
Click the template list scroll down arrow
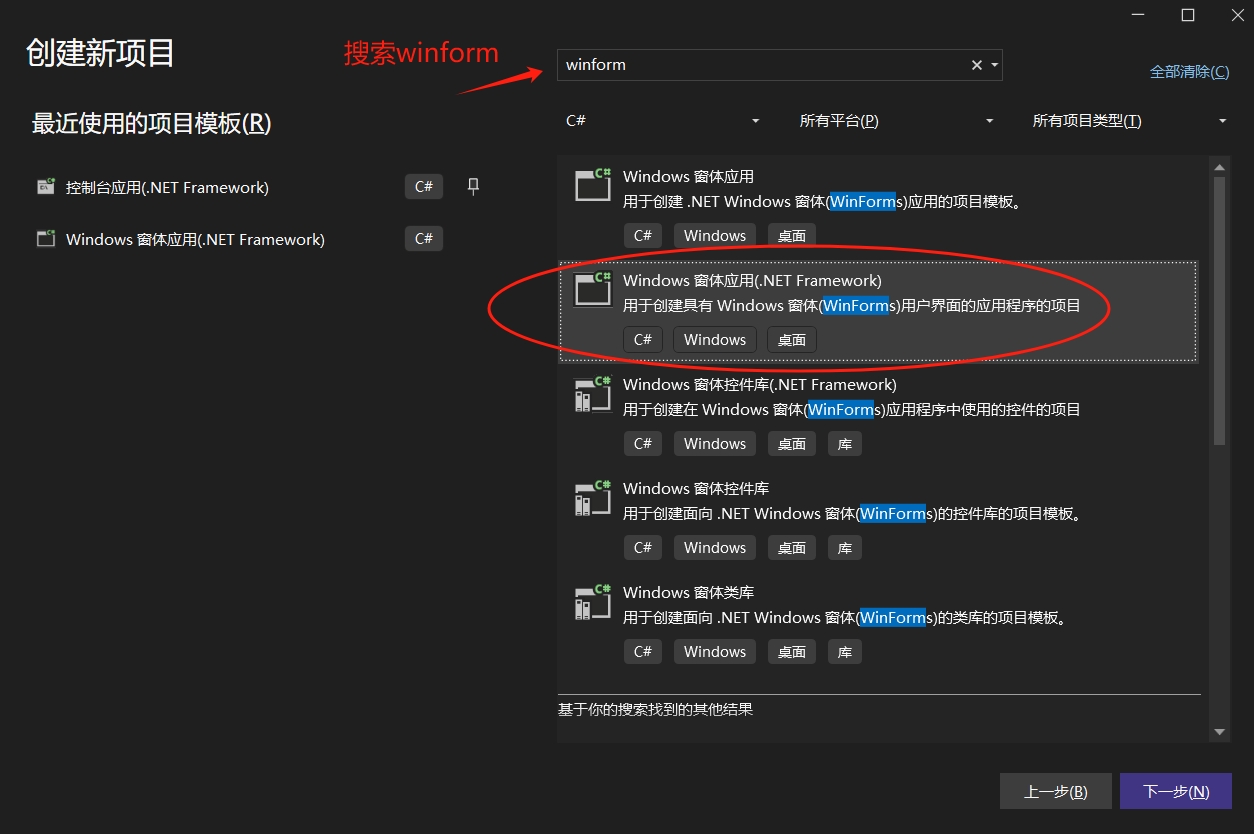(x=1219, y=732)
